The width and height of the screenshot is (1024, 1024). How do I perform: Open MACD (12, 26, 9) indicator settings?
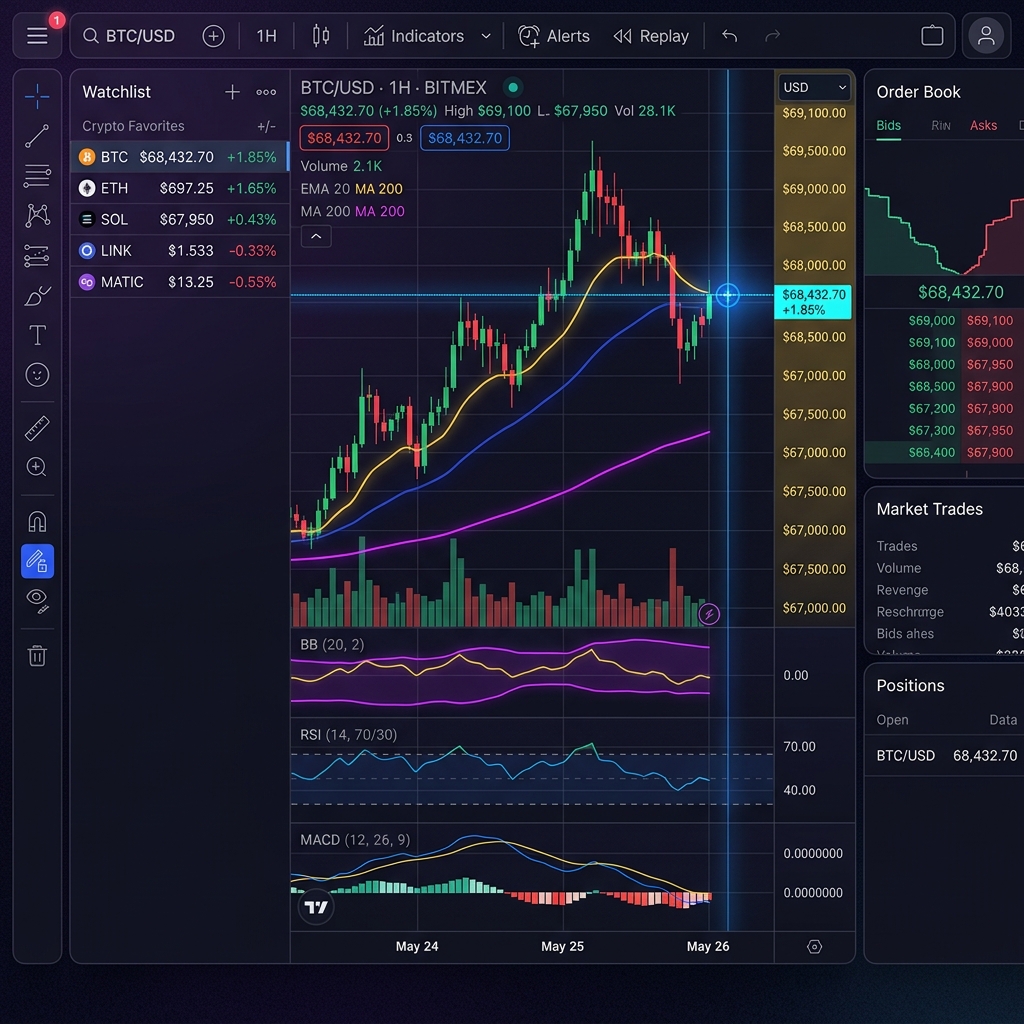pyautogui.click(x=355, y=840)
